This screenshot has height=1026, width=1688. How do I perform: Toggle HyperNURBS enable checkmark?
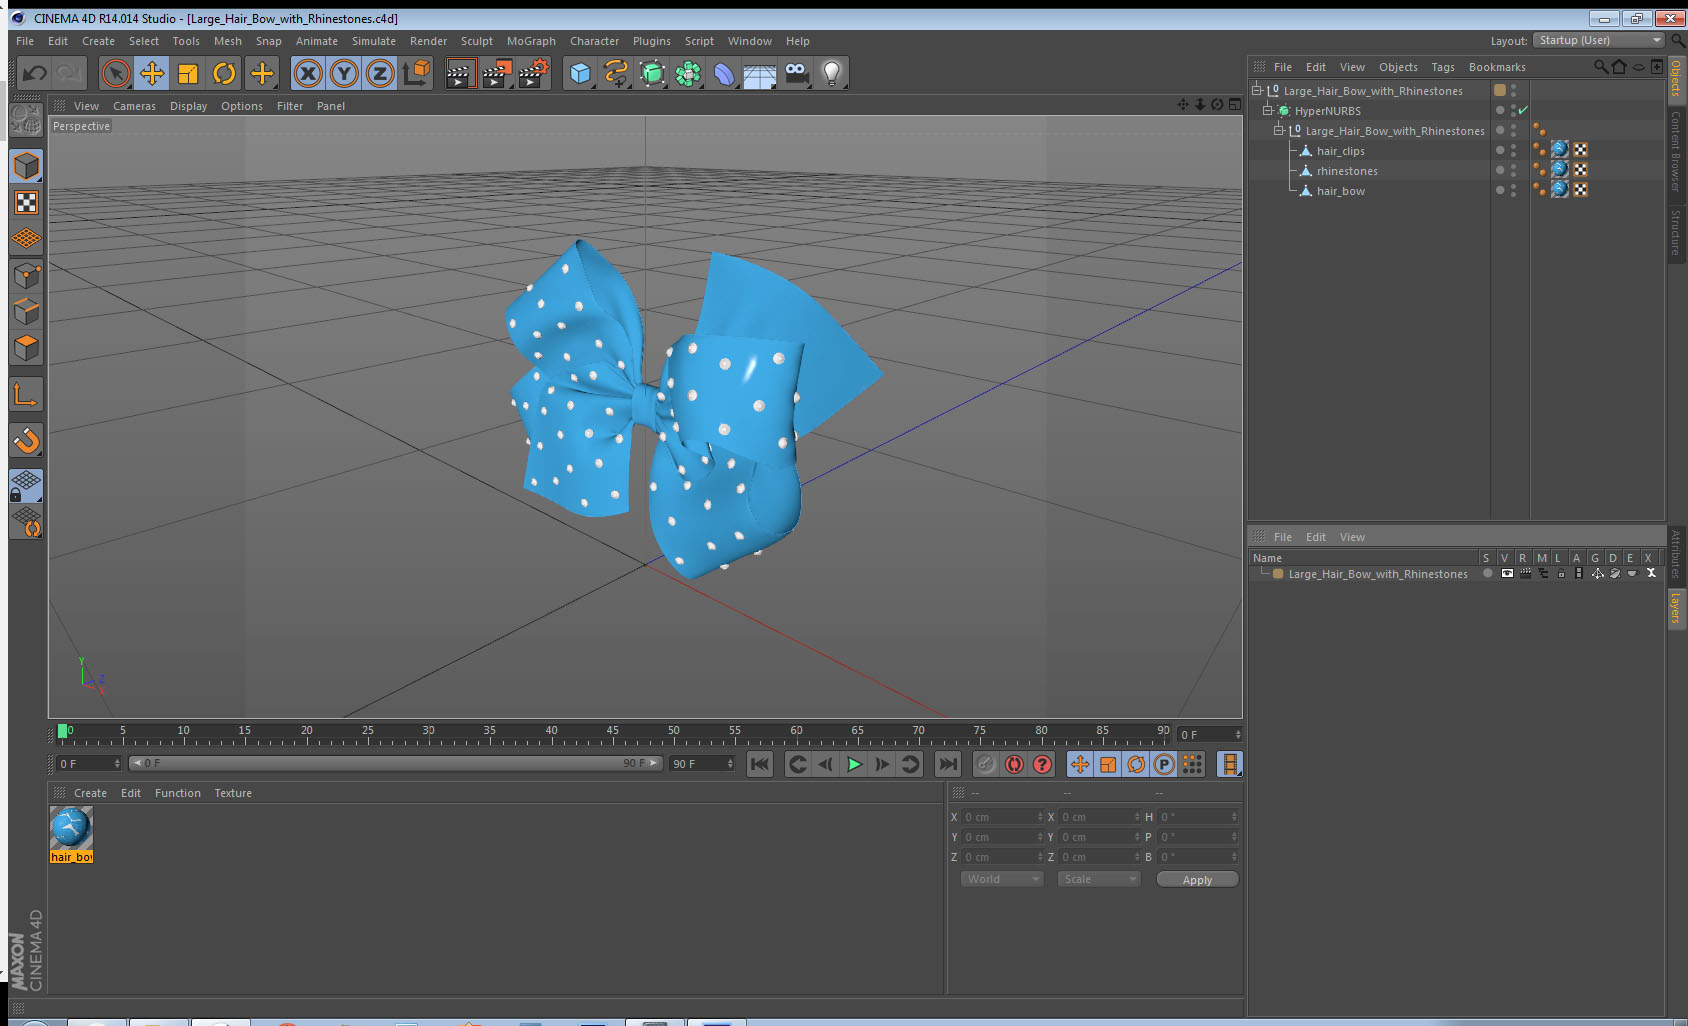click(x=1523, y=110)
